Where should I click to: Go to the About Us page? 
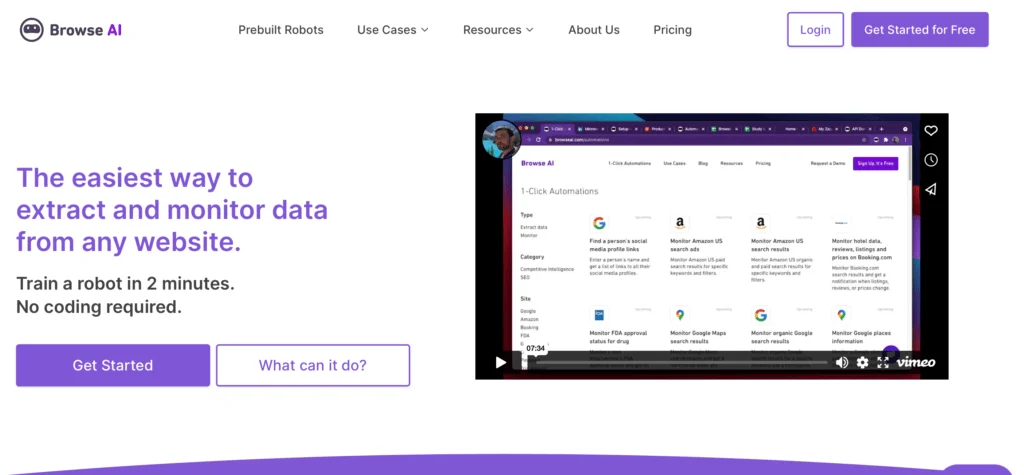point(594,29)
